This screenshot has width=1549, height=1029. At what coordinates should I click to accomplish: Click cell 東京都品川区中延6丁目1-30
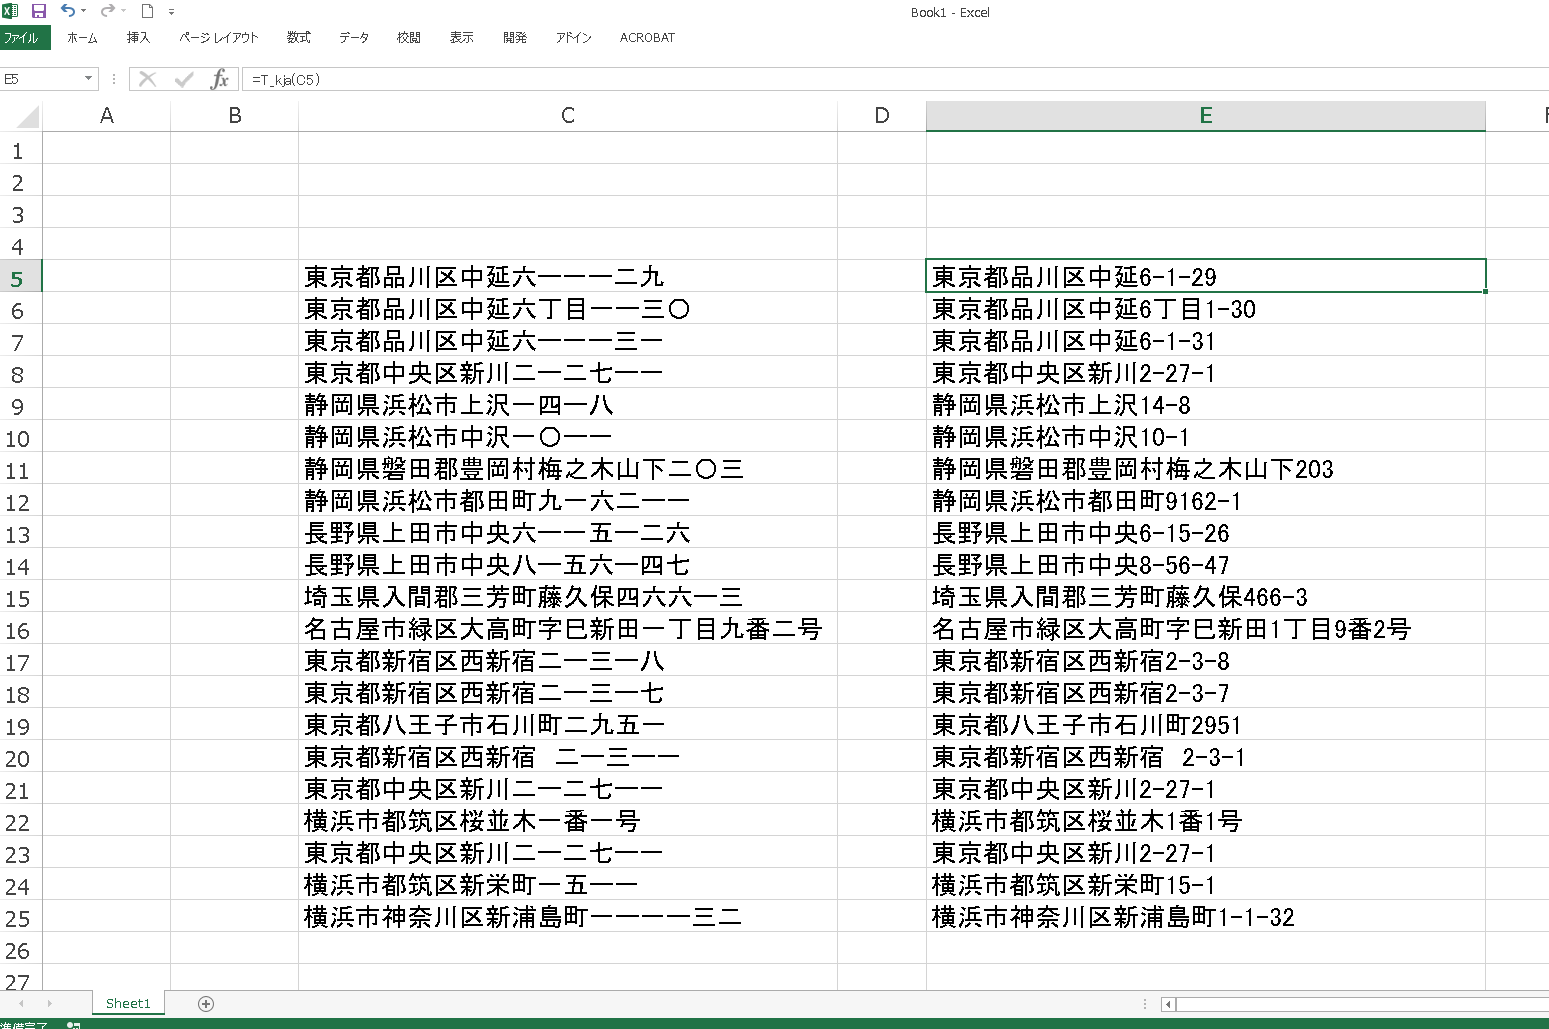click(1206, 309)
